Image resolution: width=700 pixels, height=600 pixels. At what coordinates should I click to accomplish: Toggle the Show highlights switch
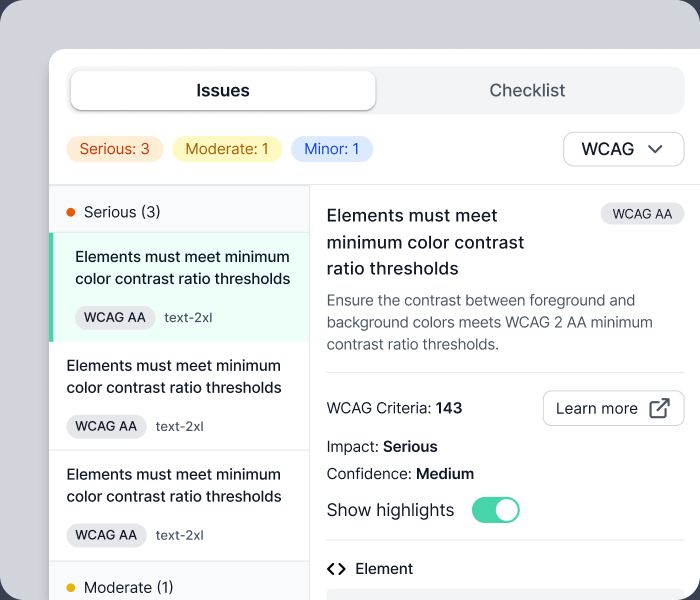tap(496, 510)
